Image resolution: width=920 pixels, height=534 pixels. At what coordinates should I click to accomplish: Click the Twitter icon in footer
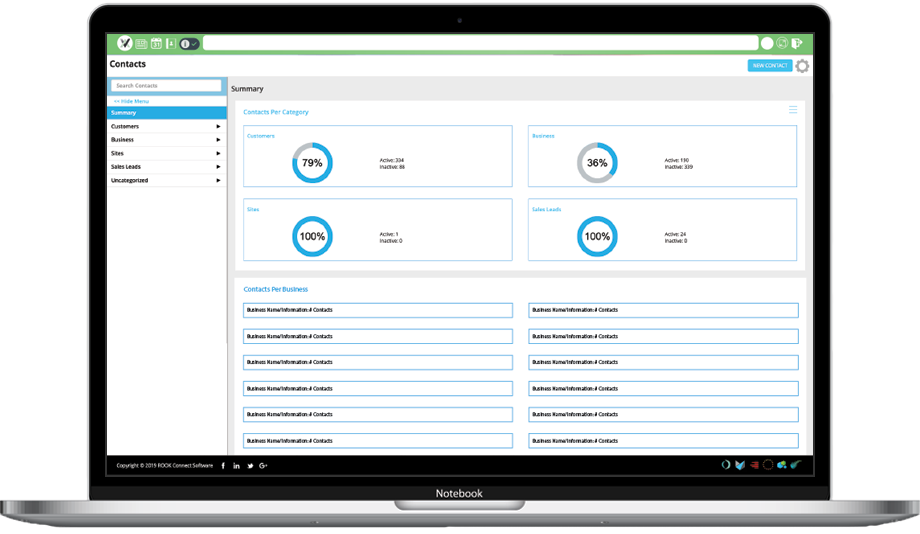click(x=250, y=466)
